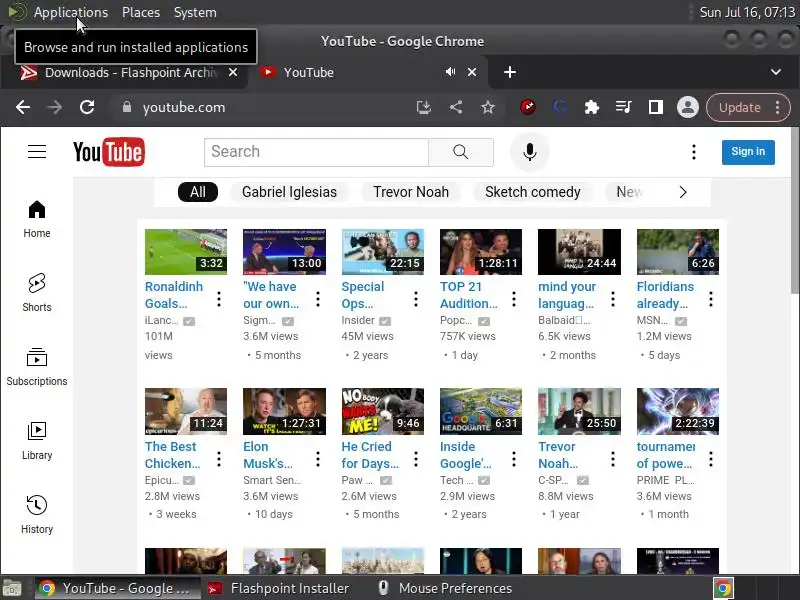This screenshot has width=800, height=600.
Task: Click the show desktop icon in taskbar
Action: coord(11,589)
